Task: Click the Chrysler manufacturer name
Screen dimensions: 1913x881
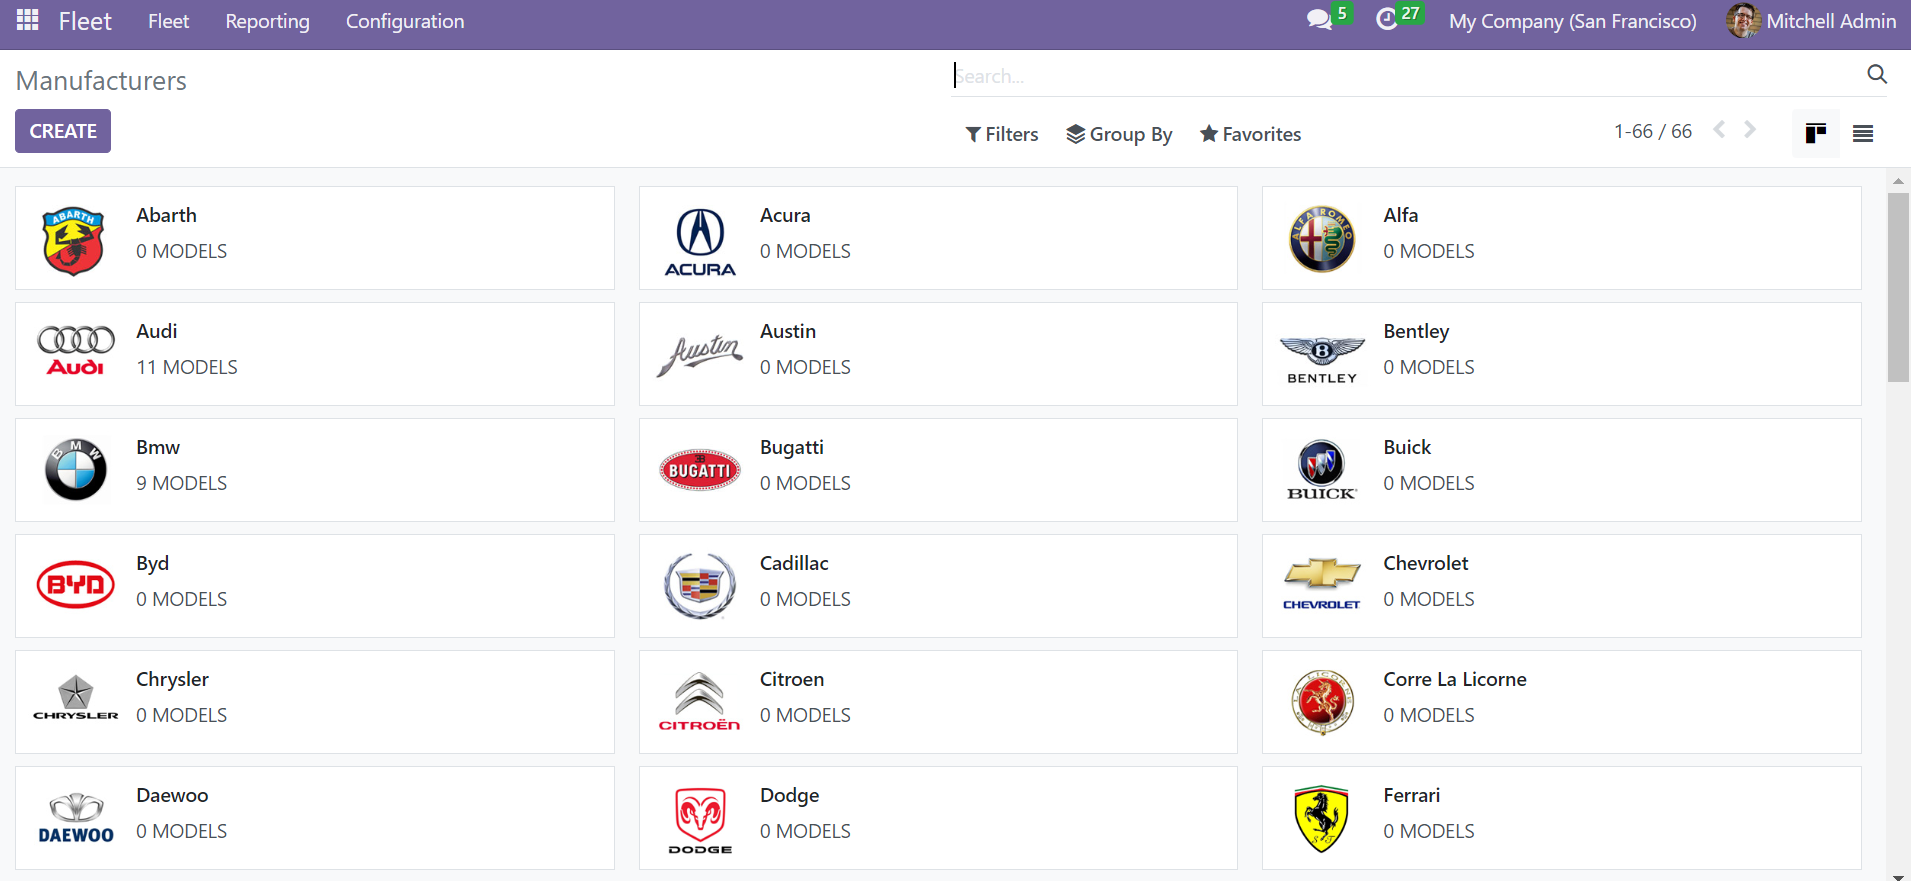Action: (x=172, y=679)
